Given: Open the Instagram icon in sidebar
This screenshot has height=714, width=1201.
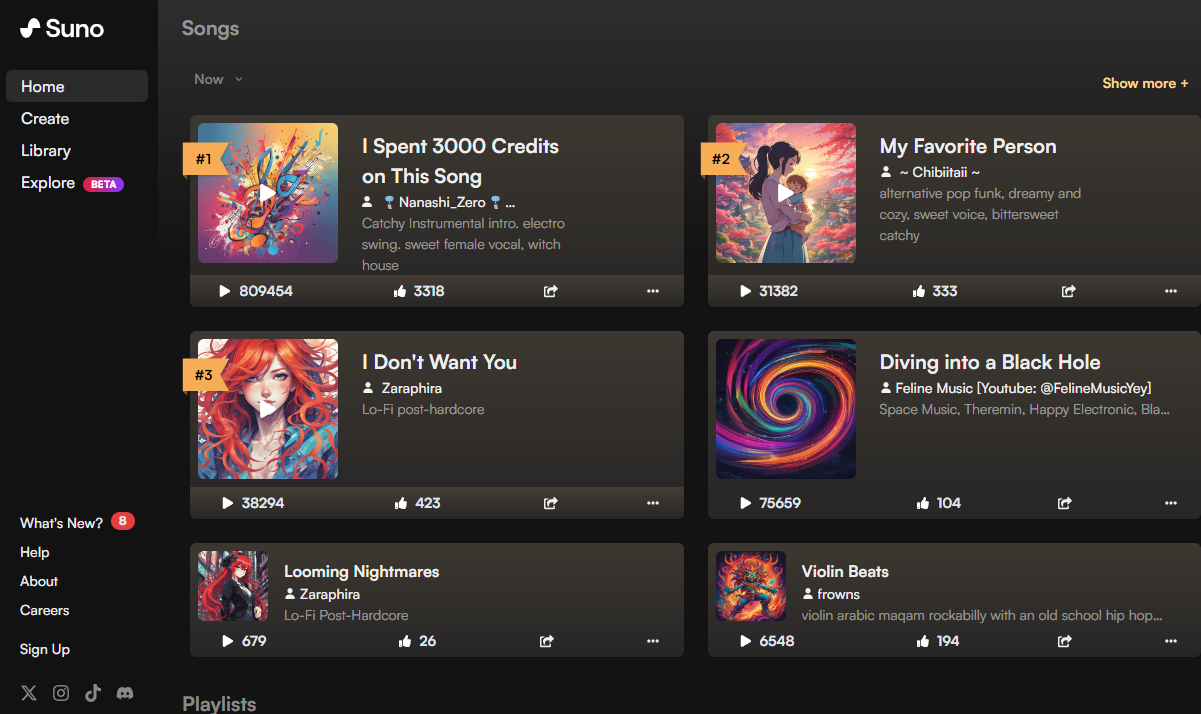Looking at the screenshot, I should 61,693.
